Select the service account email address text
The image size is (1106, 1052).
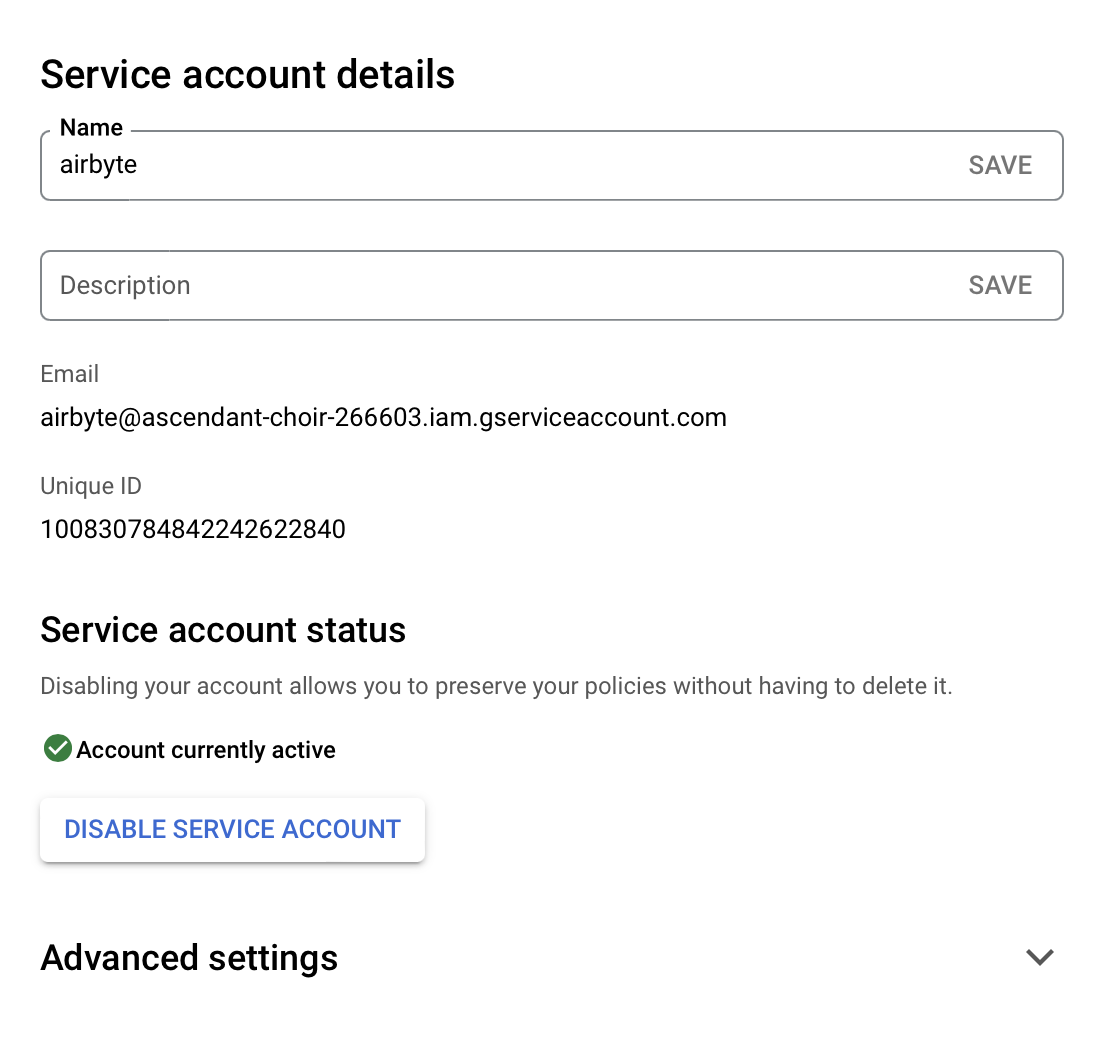[x=383, y=418]
